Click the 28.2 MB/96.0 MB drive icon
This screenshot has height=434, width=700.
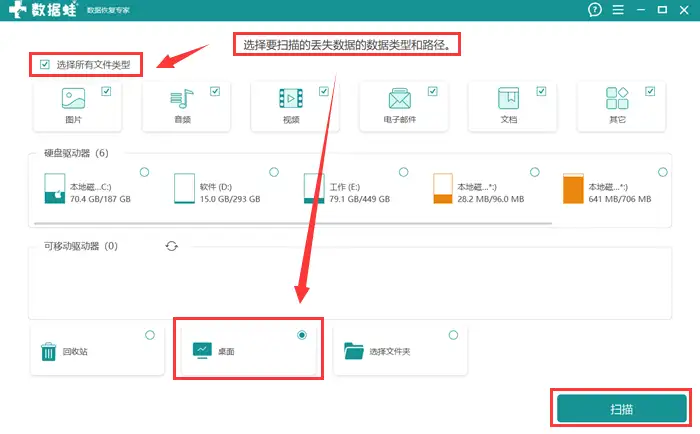(443, 188)
